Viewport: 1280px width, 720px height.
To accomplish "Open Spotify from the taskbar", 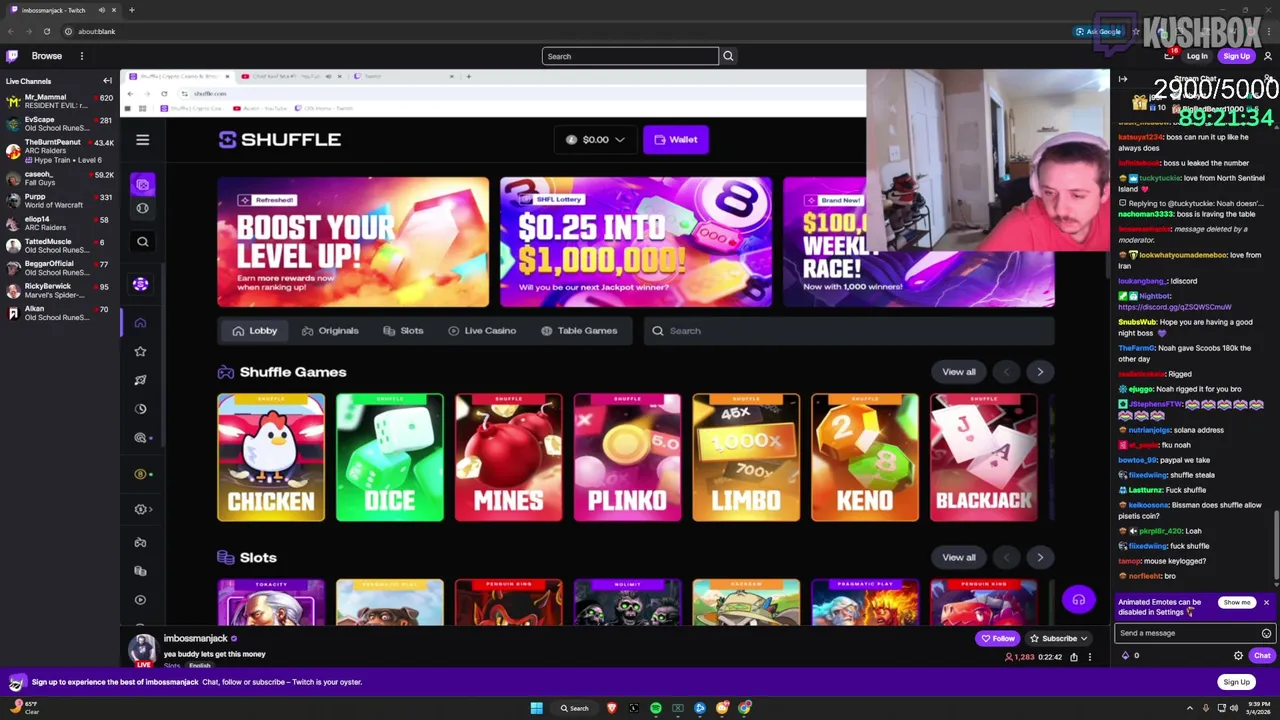I will 656,708.
